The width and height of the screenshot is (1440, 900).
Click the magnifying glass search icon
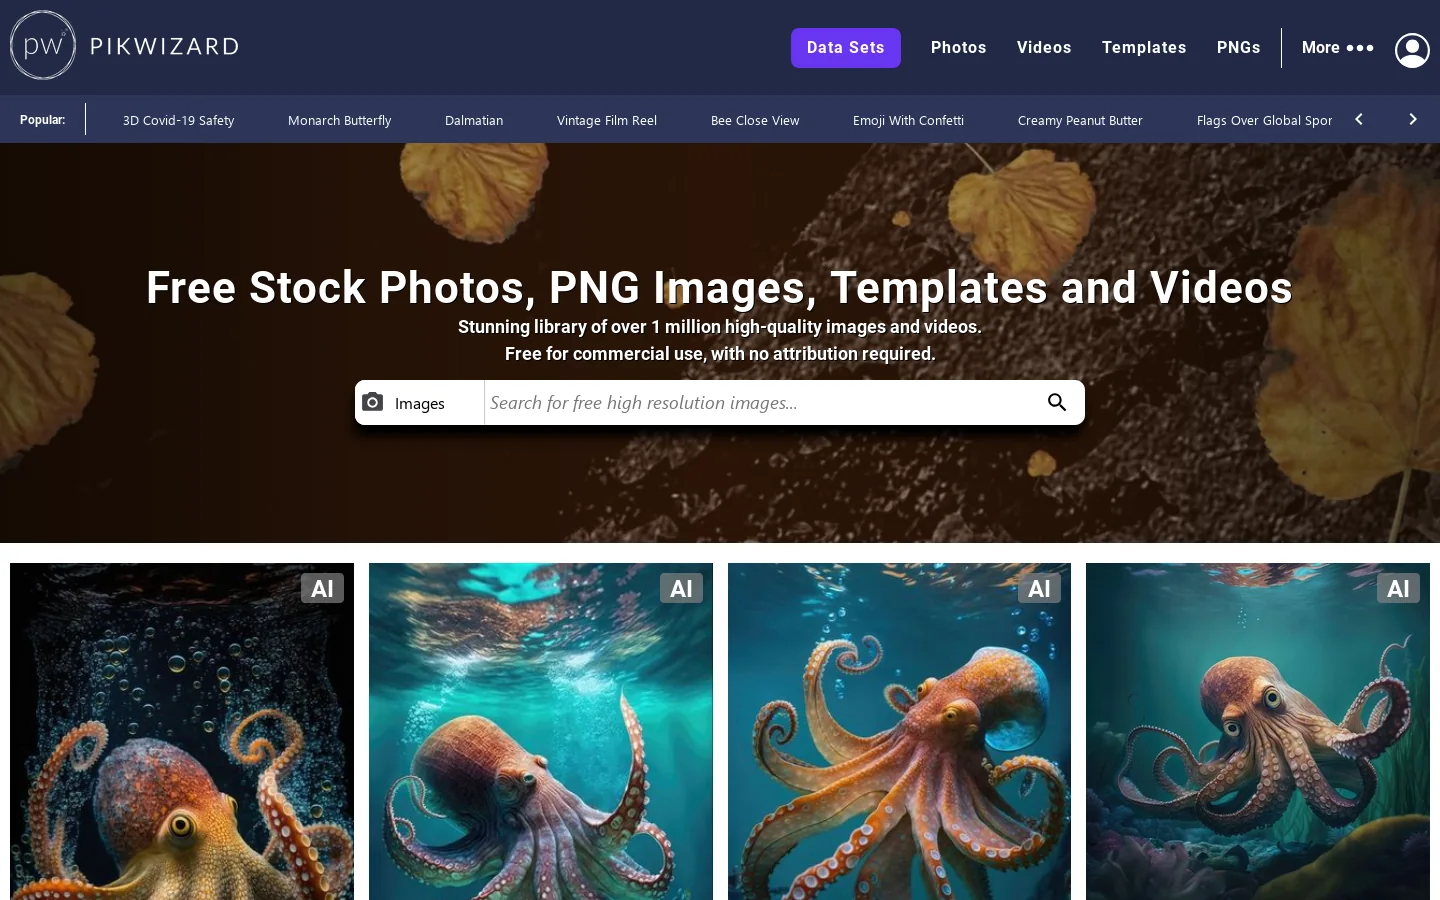coord(1057,402)
